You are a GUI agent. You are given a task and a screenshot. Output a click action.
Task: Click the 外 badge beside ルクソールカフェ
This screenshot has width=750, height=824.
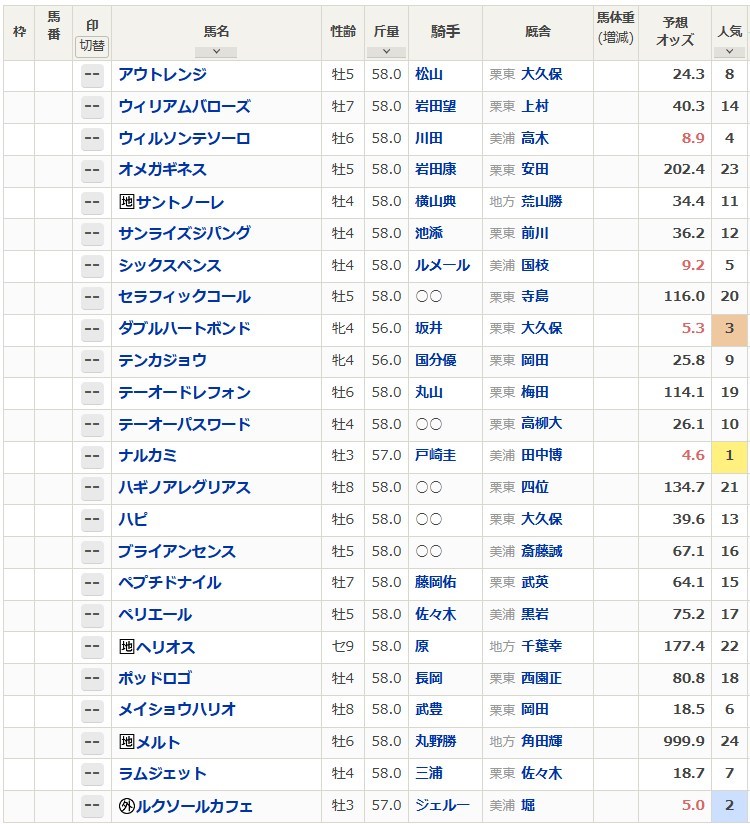click(x=126, y=805)
